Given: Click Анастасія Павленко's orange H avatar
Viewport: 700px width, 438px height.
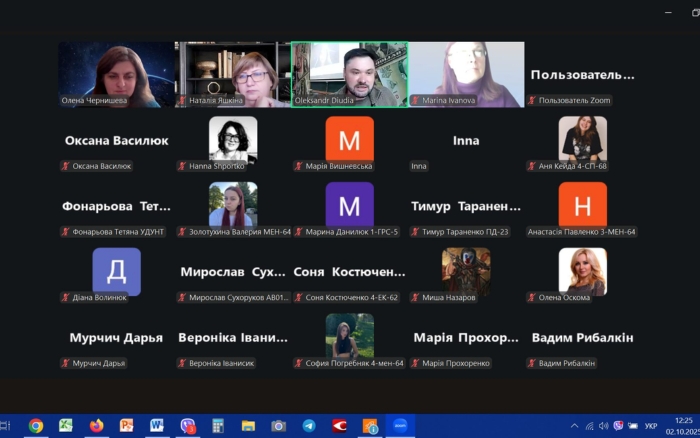Looking at the screenshot, I should click(x=582, y=205).
